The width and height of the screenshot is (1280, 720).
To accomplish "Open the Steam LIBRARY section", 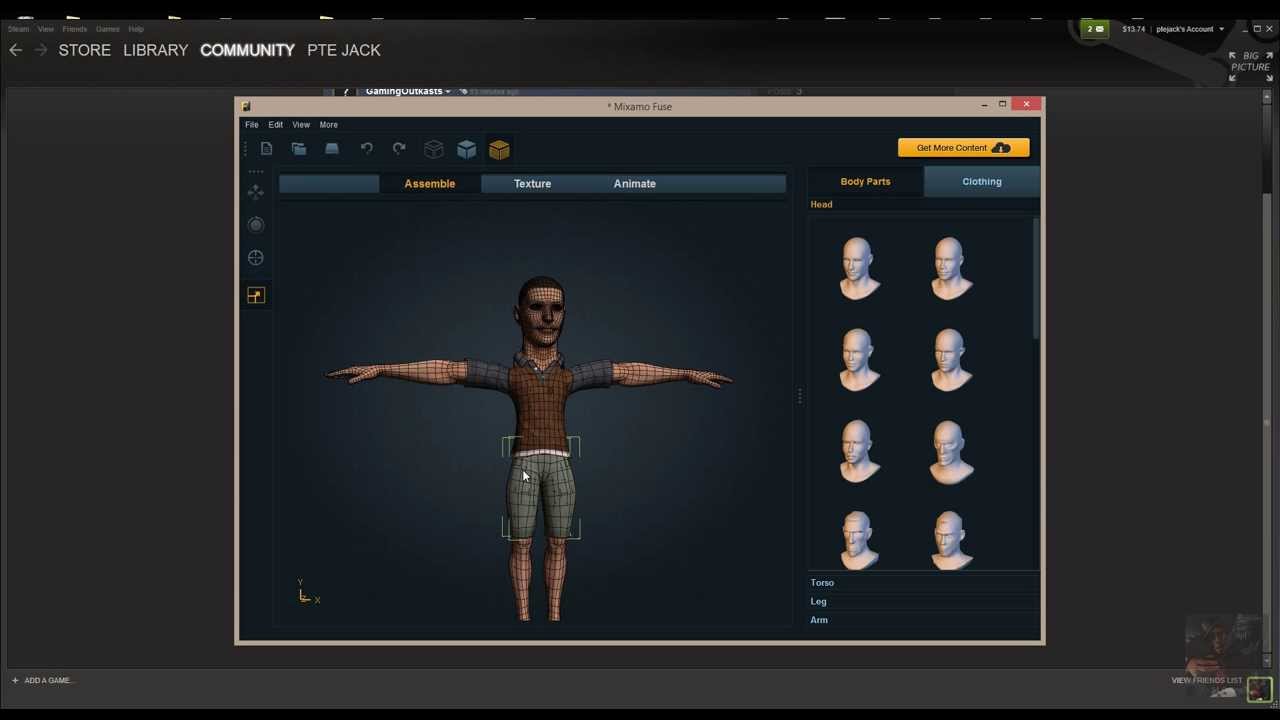I will [156, 50].
